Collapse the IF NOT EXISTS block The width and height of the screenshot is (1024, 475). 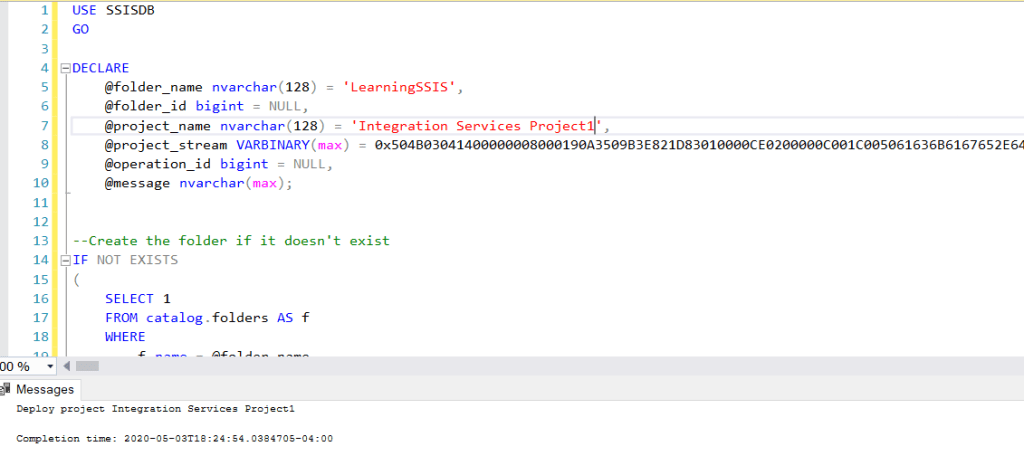[x=66, y=260]
